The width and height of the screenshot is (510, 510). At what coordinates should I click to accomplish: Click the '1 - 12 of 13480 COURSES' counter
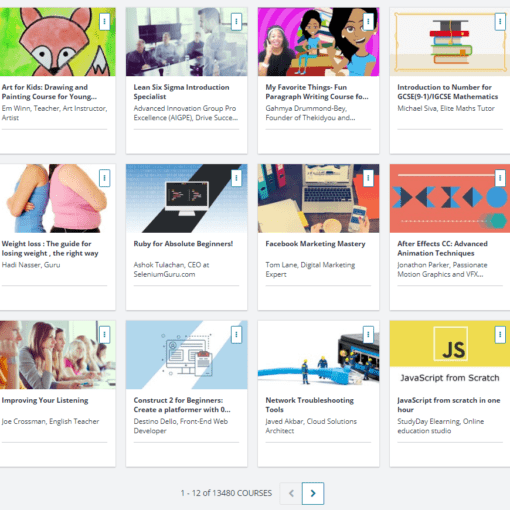(226, 493)
